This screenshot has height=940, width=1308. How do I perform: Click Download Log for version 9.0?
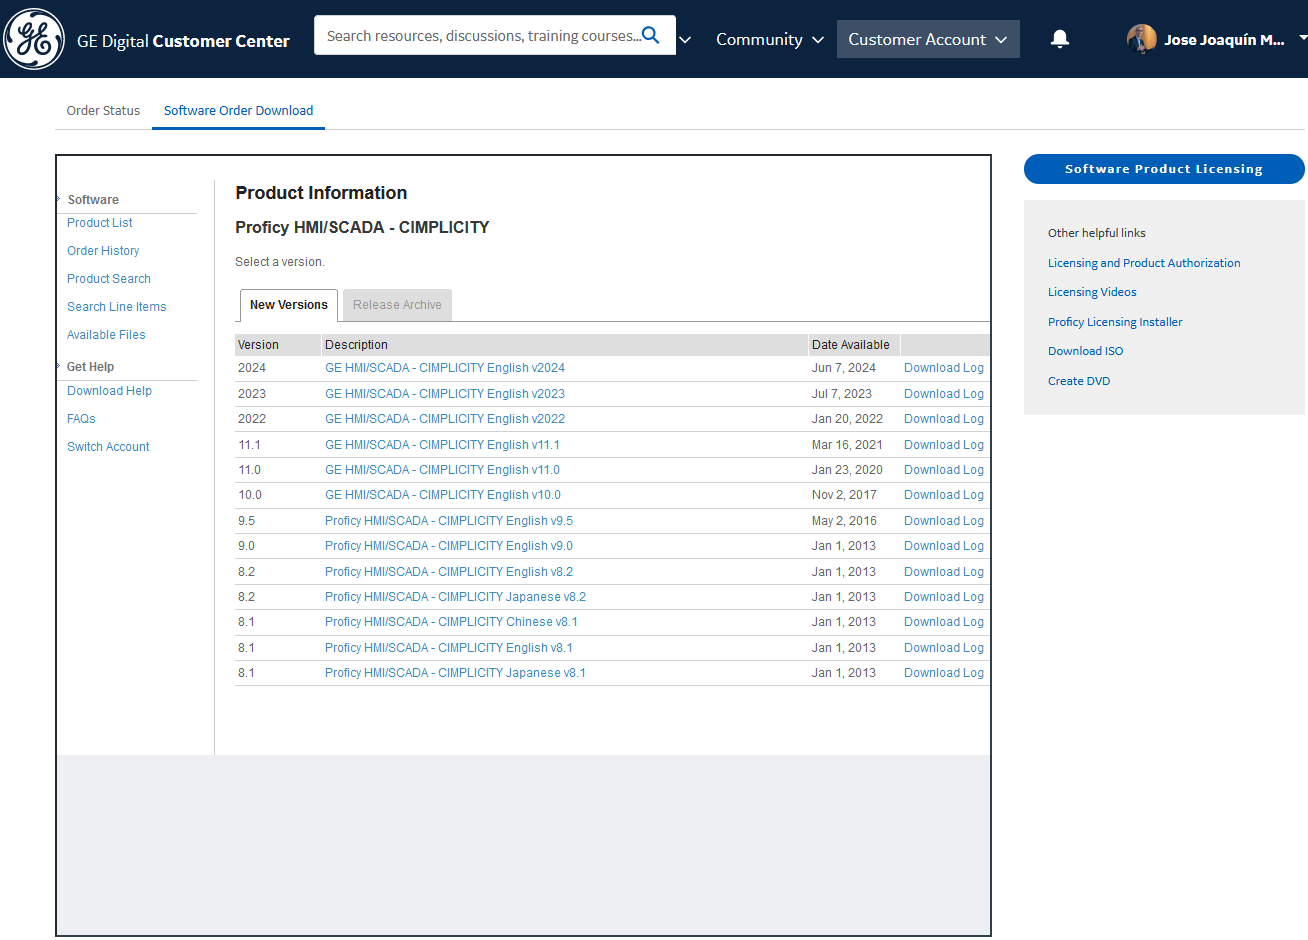[x=944, y=546]
